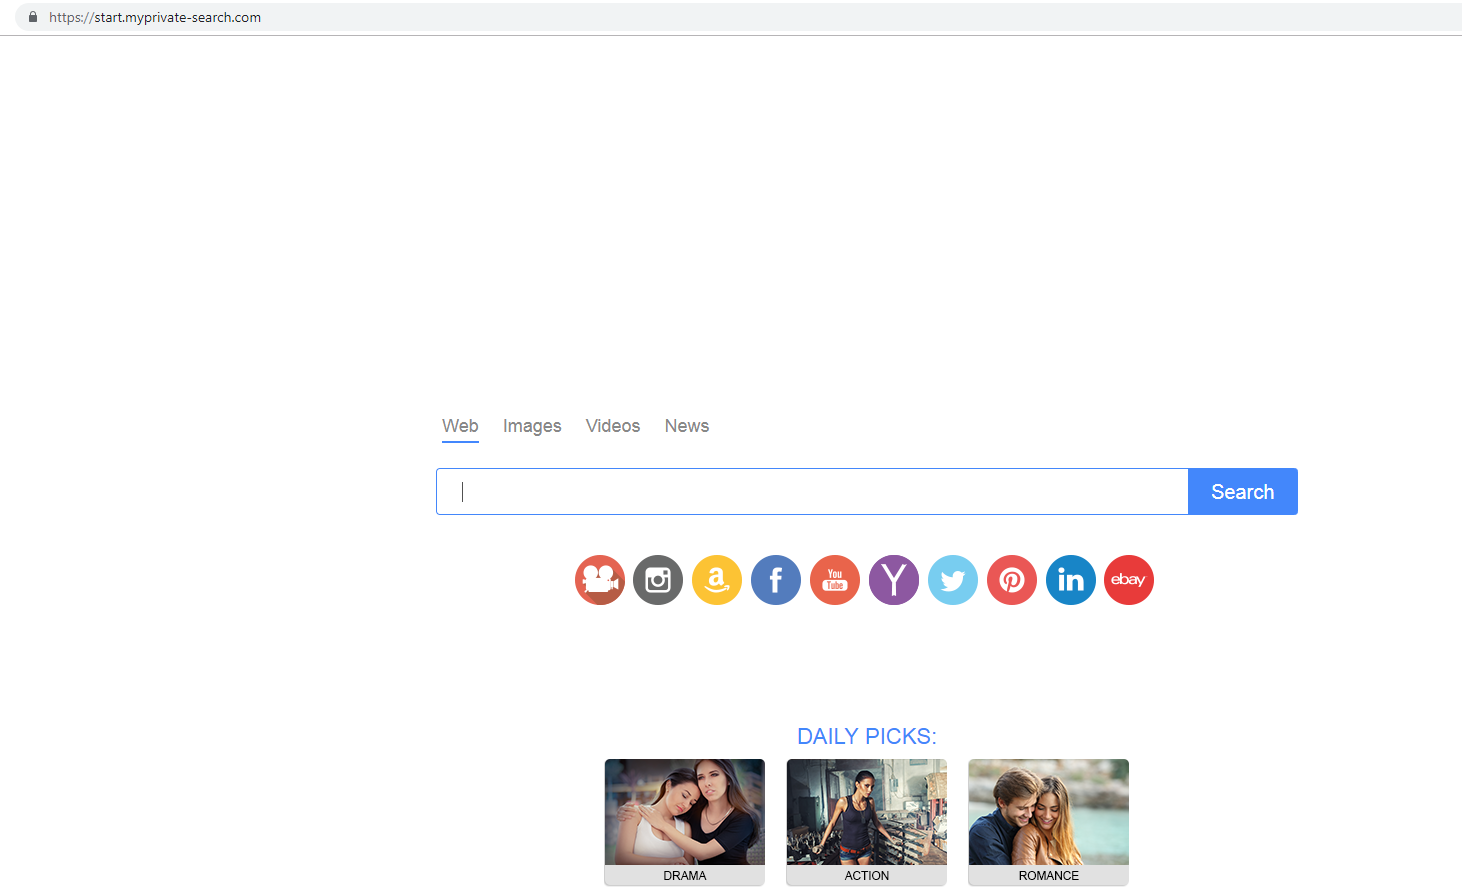This screenshot has height=895, width=1462.
Task: Launch YouTube from the shortcut icon
Action: [835, 580]
